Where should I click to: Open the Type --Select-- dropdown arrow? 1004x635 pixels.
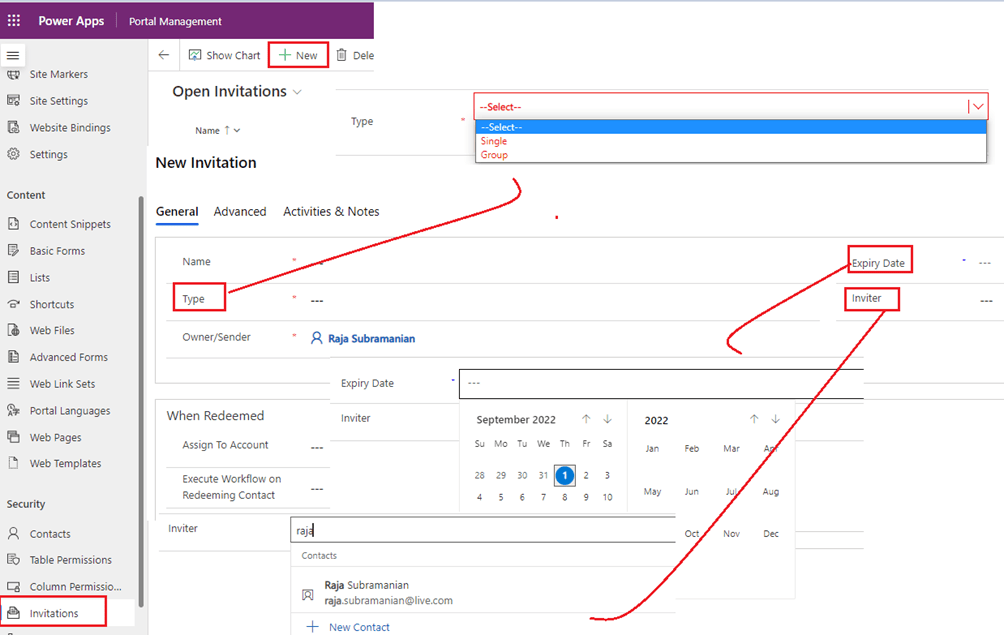point(977,107)
